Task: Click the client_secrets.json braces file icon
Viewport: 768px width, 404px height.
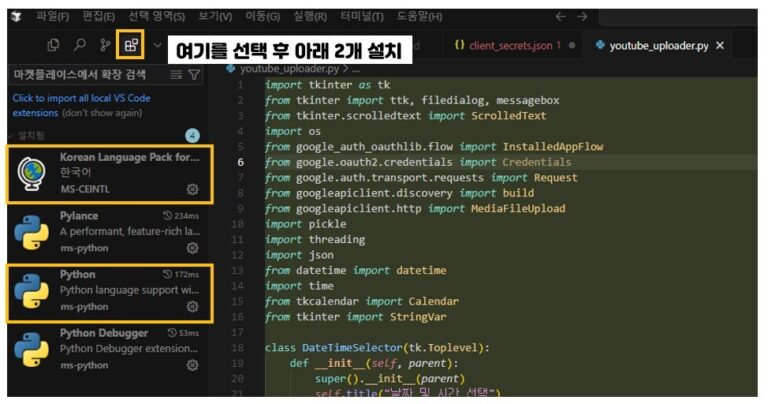Action: click(x=459, y=45)
